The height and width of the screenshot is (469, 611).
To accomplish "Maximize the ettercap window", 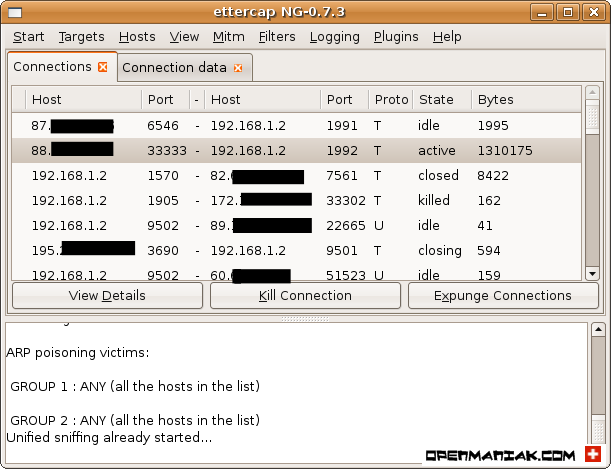I will (567, 13).
